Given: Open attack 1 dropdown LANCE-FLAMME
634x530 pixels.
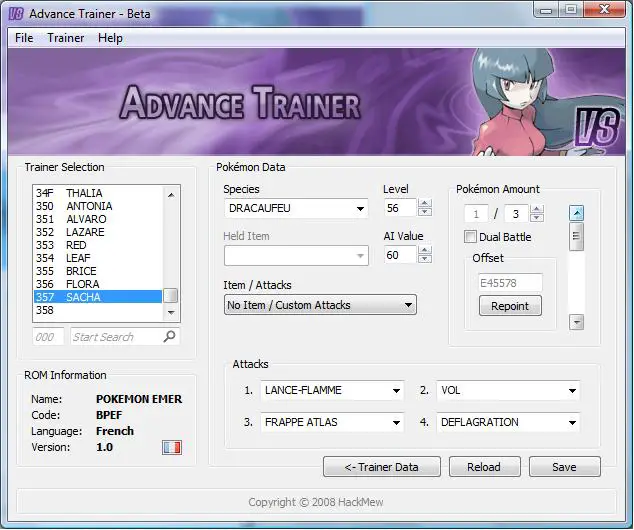Looking at the screenshot, I should click(x=332, y=390).
